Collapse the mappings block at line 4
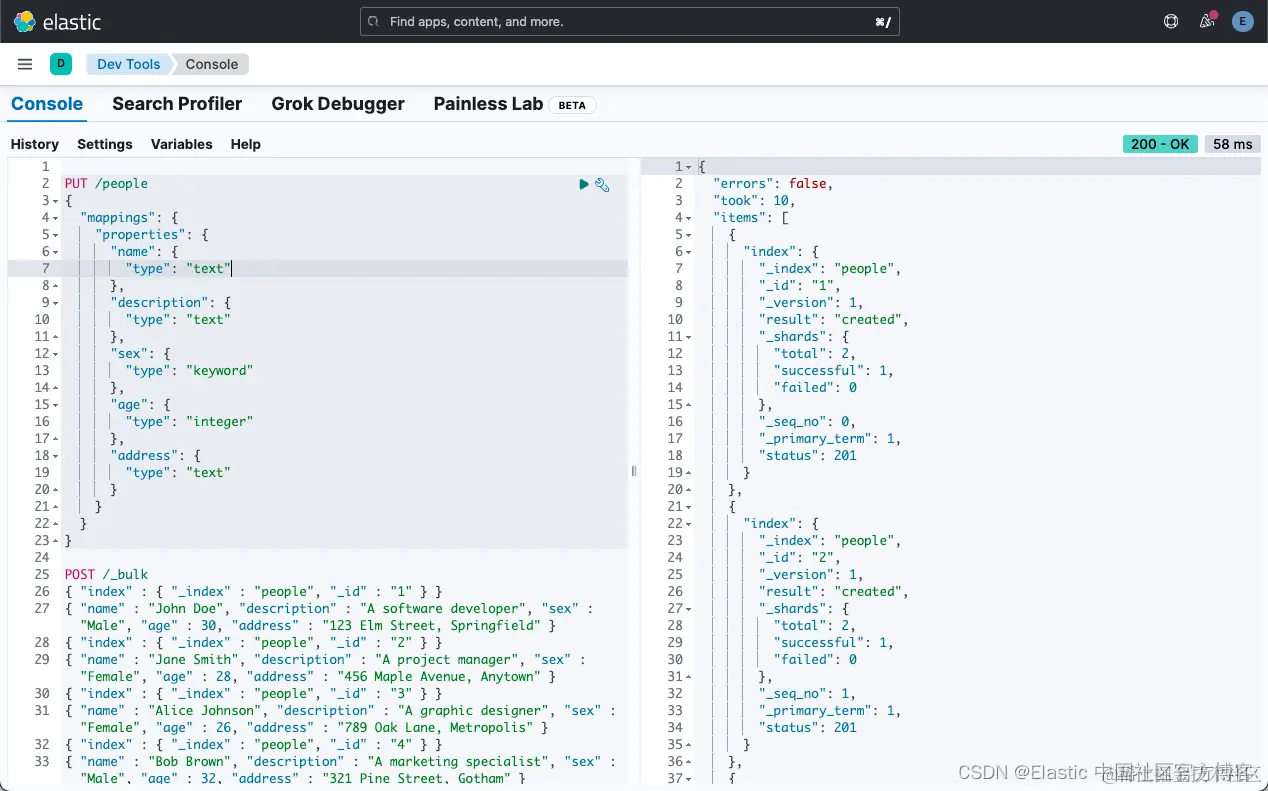1268x791 pixels. tap(55, 218)
